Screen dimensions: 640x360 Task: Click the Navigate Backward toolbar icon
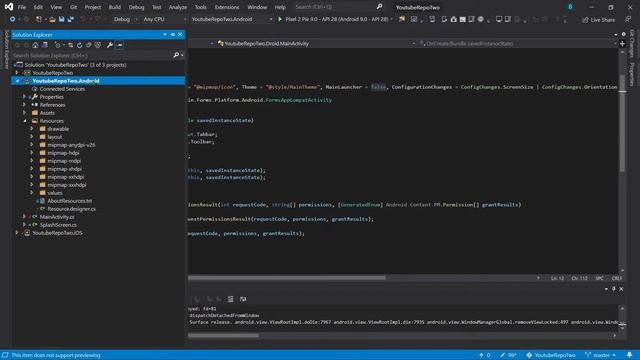pos(13,19)
